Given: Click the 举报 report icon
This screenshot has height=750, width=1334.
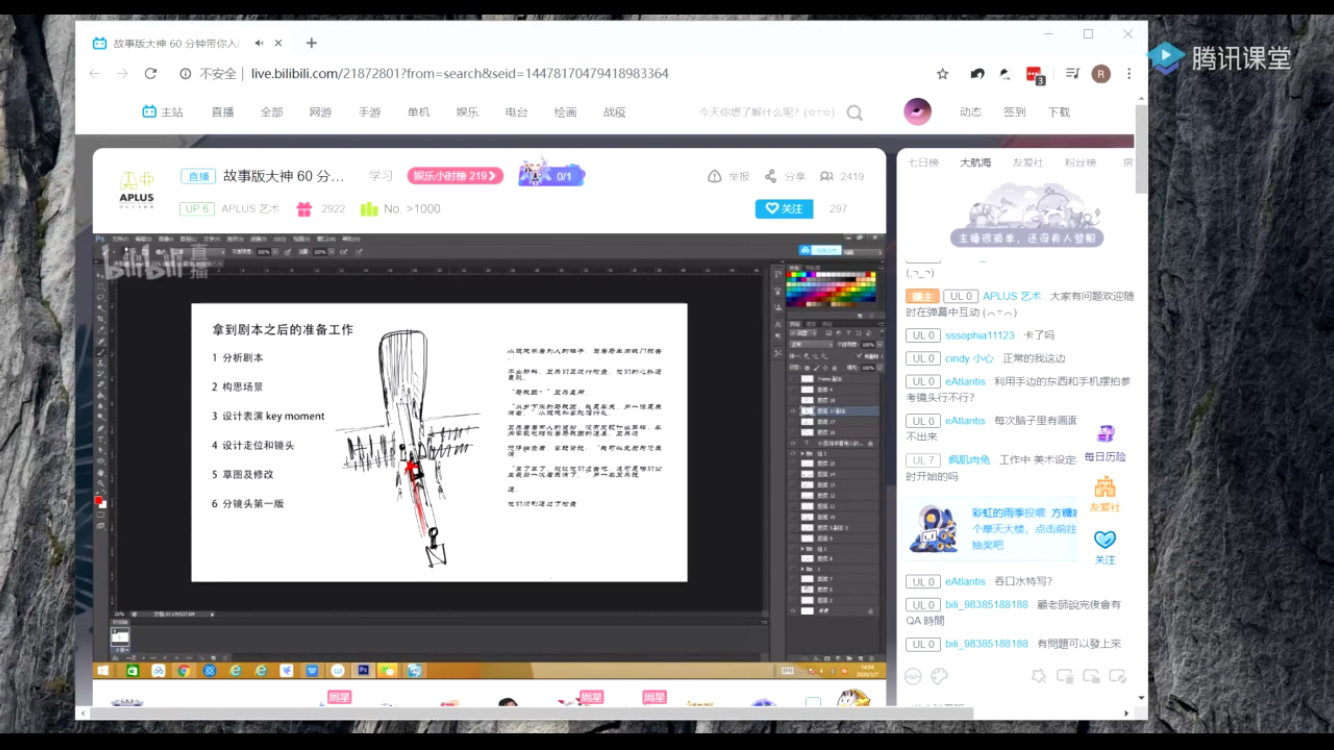Looking at the screenshot, I should pyautogui.click(x=715, y=176).
